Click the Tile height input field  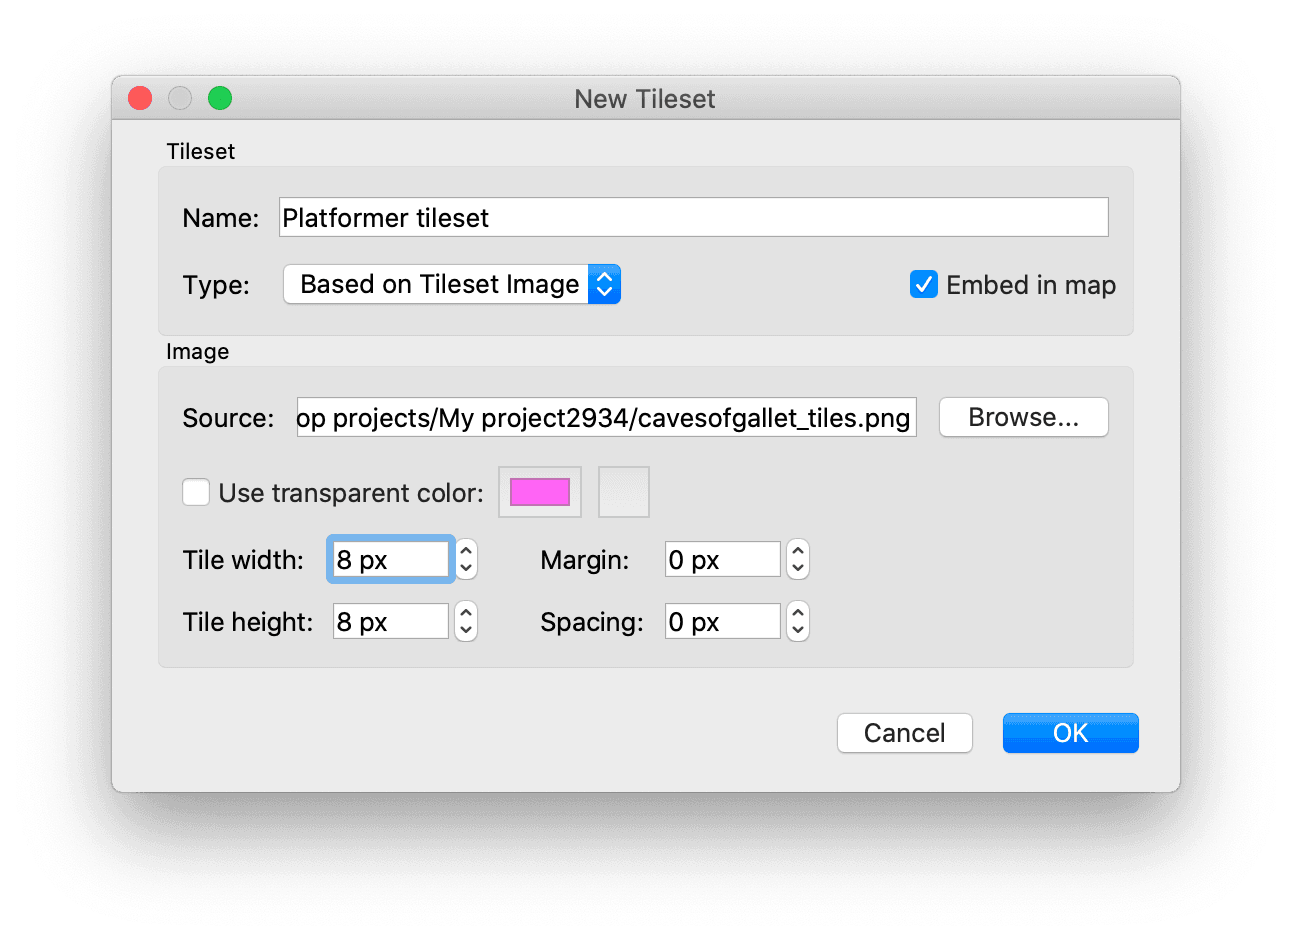(x=390, y=622)
